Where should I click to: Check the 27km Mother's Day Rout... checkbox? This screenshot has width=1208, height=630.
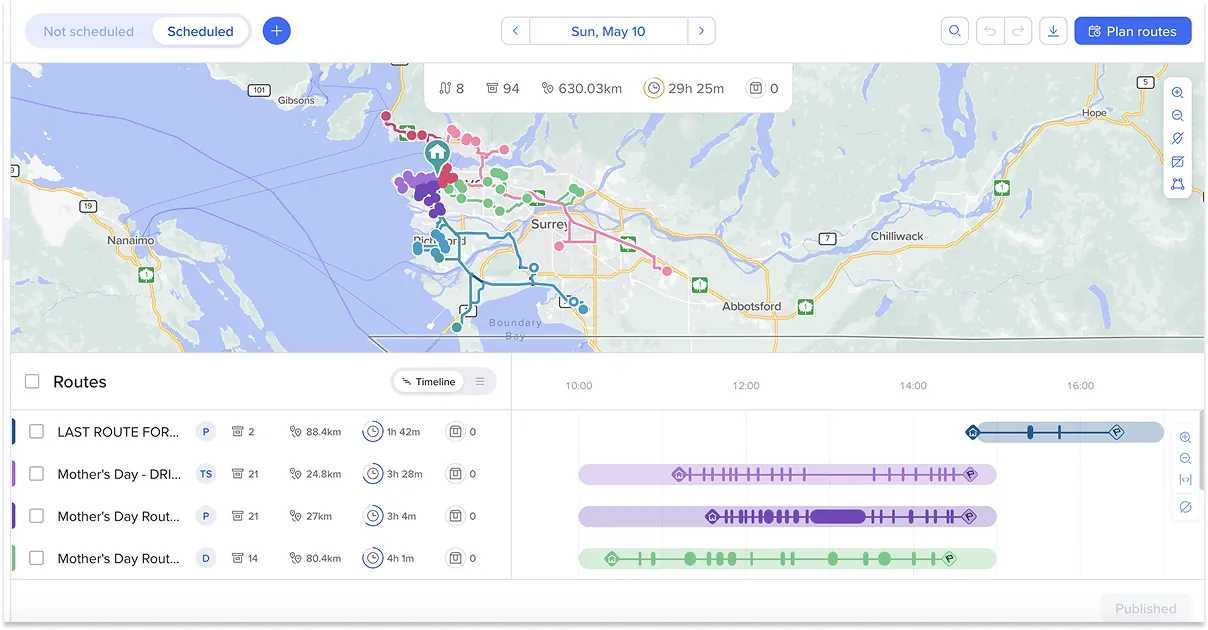pyautogui.click(x=37, y=516)
